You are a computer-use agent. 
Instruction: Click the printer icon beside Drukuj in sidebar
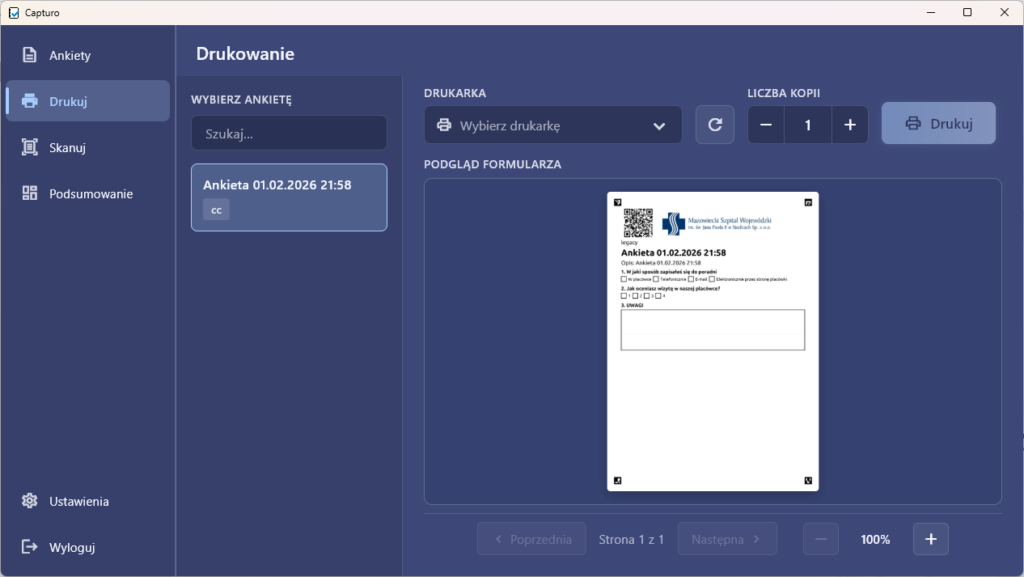pos(29,101)
